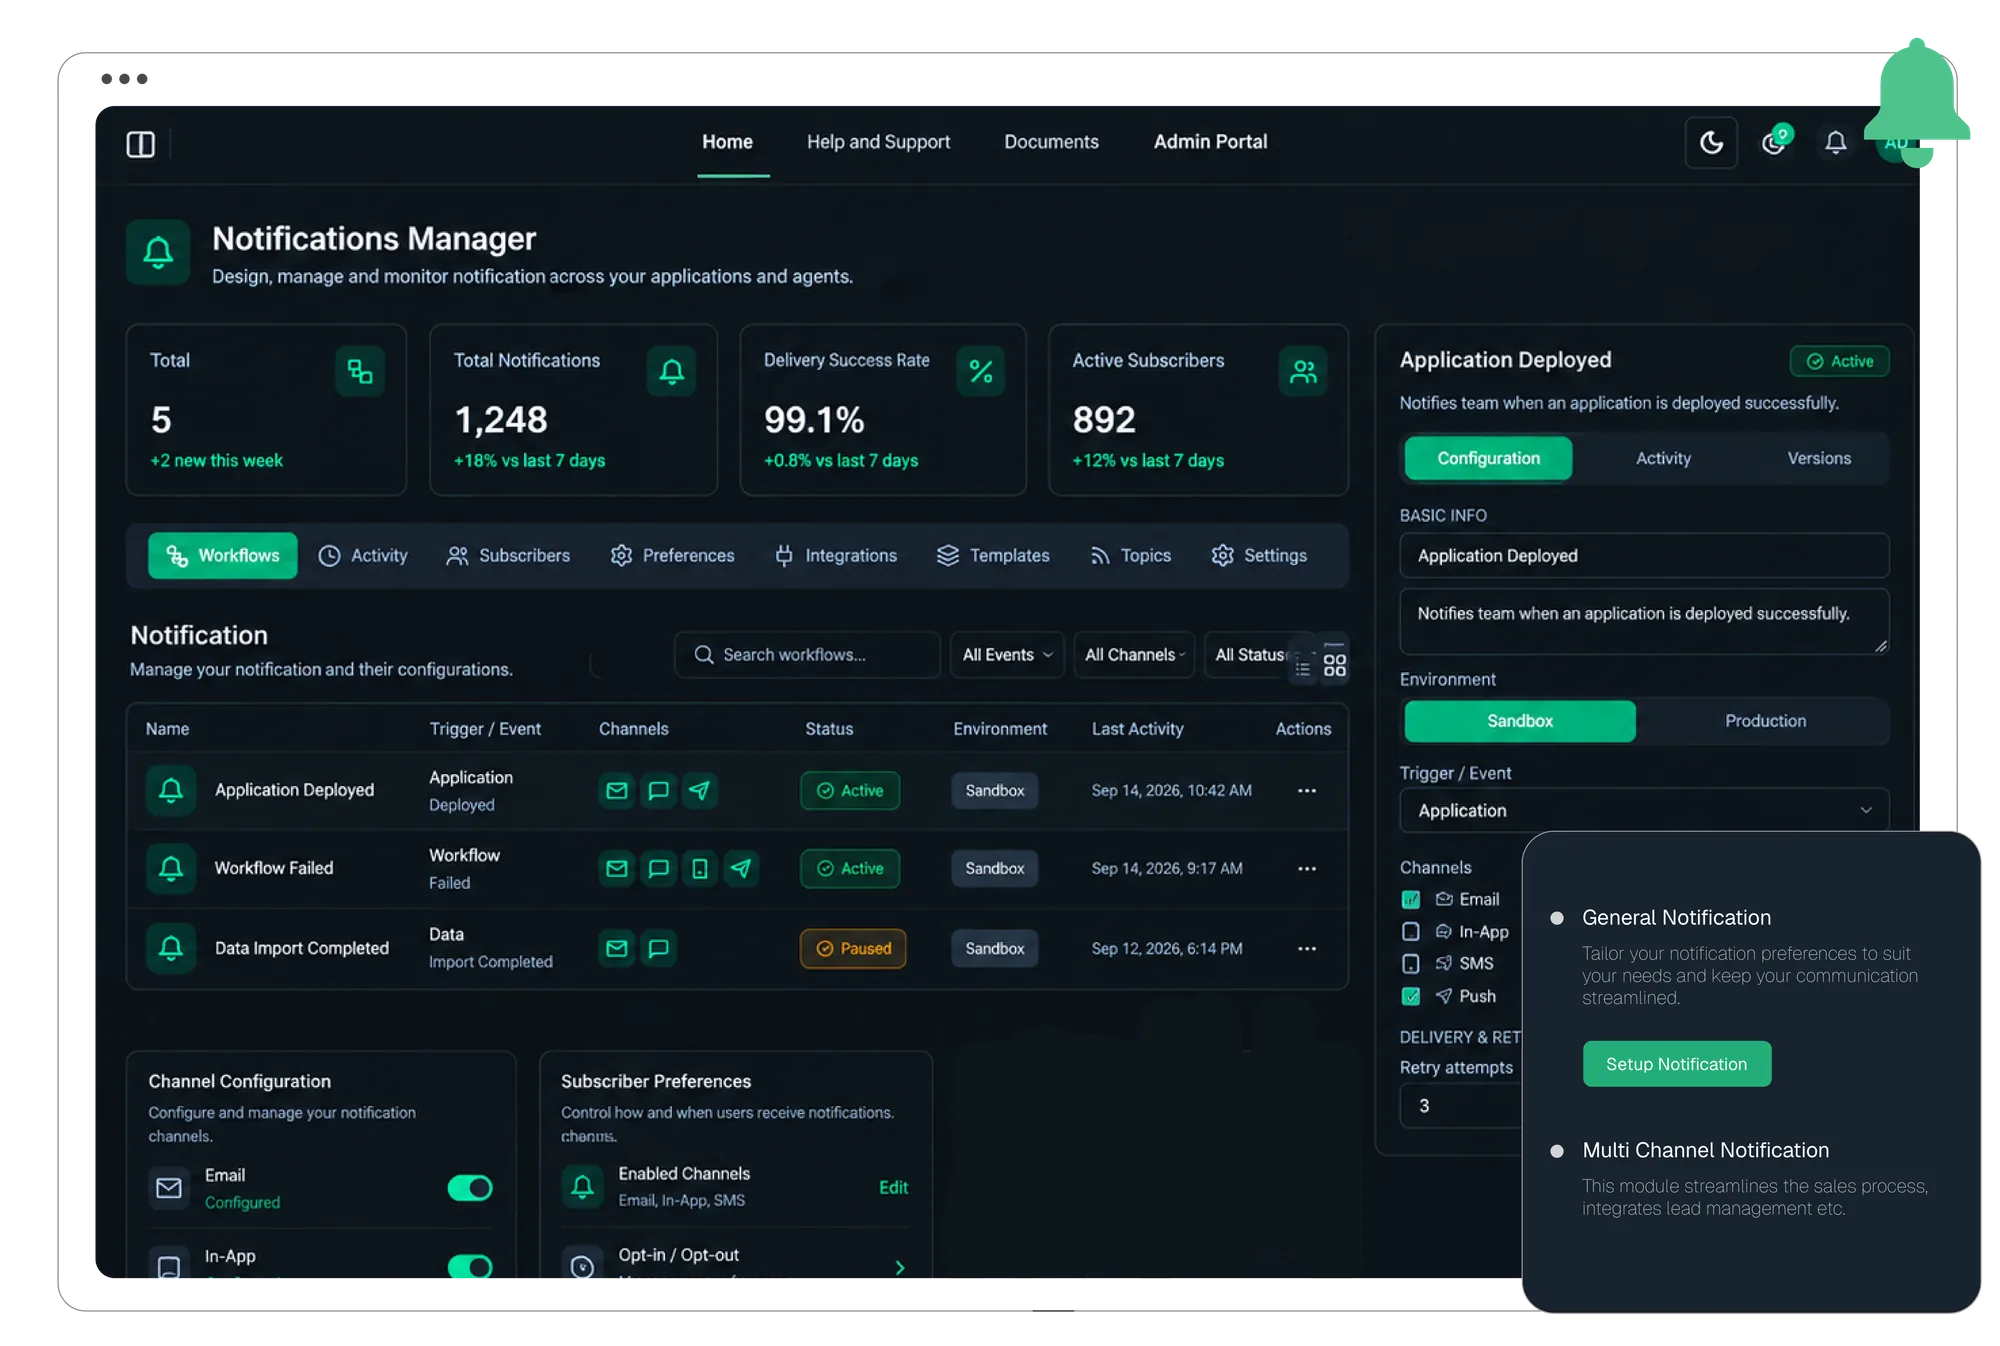Select the Production environment option

click(1765, 721)
